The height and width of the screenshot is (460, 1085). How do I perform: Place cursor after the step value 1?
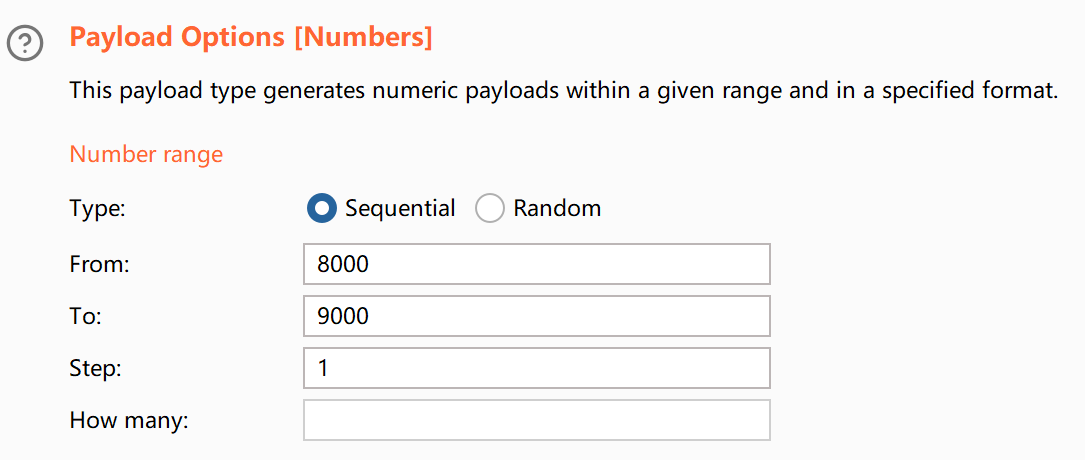(330, 368)
